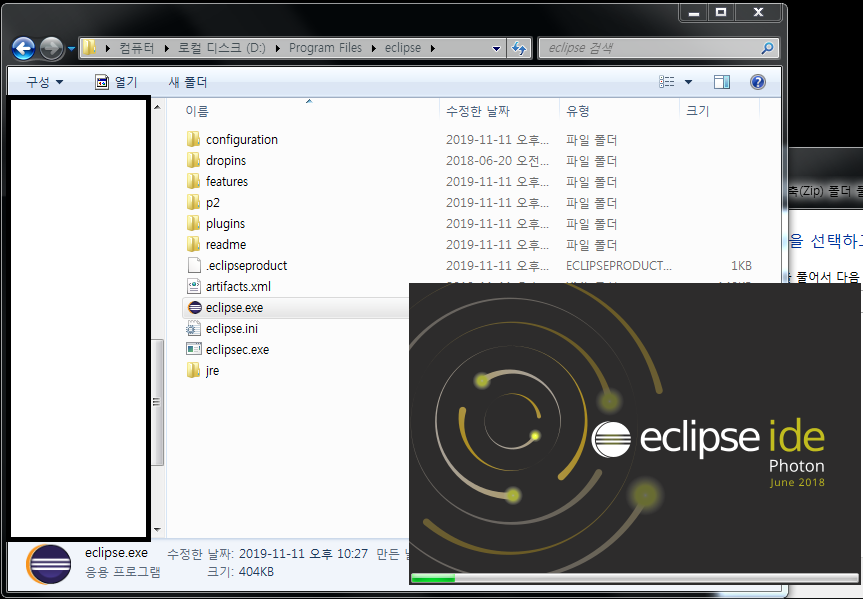The height and width of the screenshot is (599, 863).
Task: Create a folder with 새 폴더
Action: pos(188,82)
